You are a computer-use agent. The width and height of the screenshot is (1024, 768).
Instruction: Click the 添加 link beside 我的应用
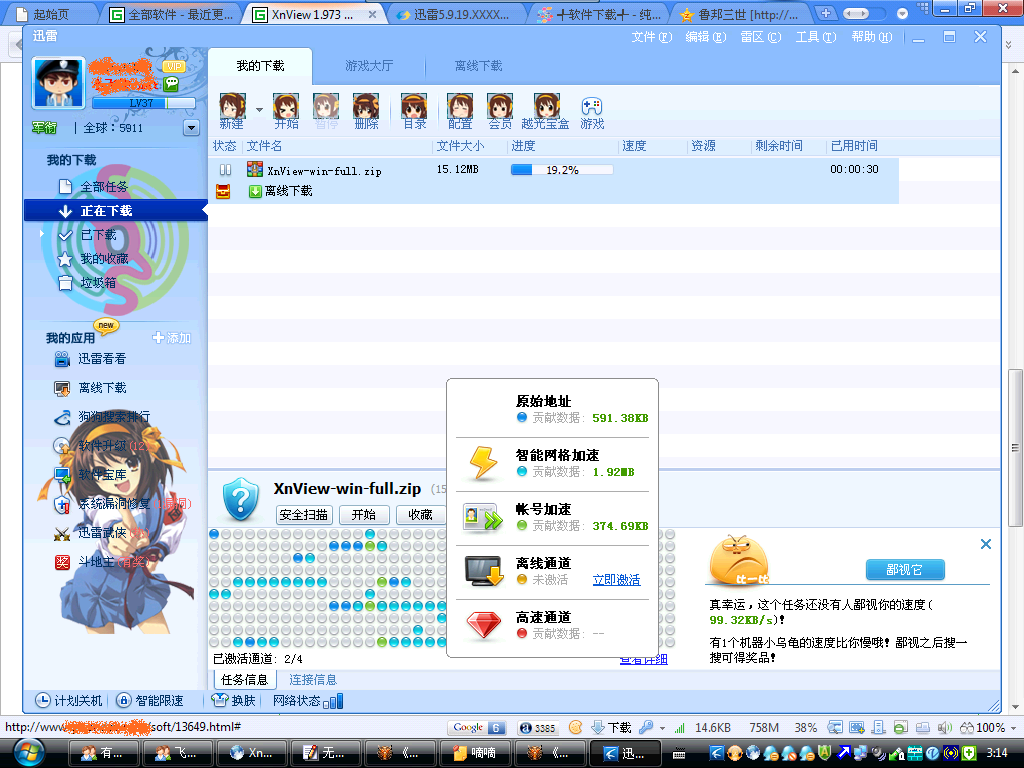click(172, 338)
